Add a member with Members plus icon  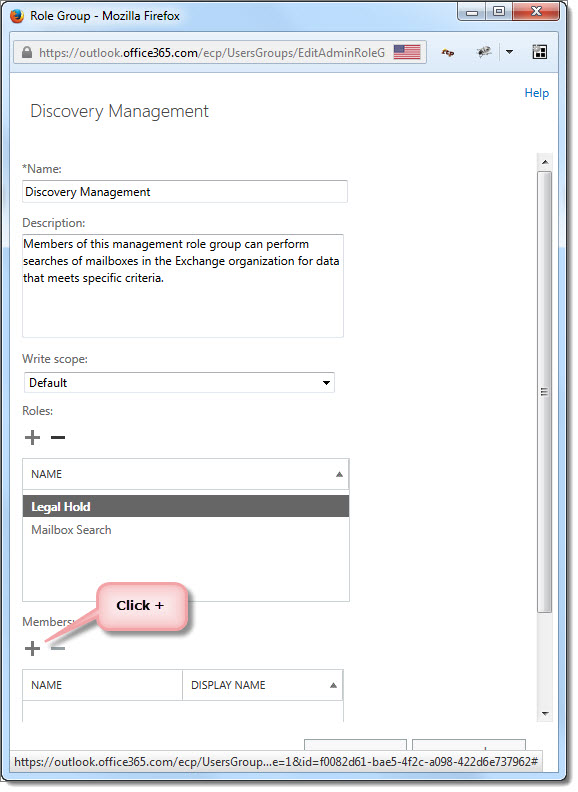click(32, 648)
